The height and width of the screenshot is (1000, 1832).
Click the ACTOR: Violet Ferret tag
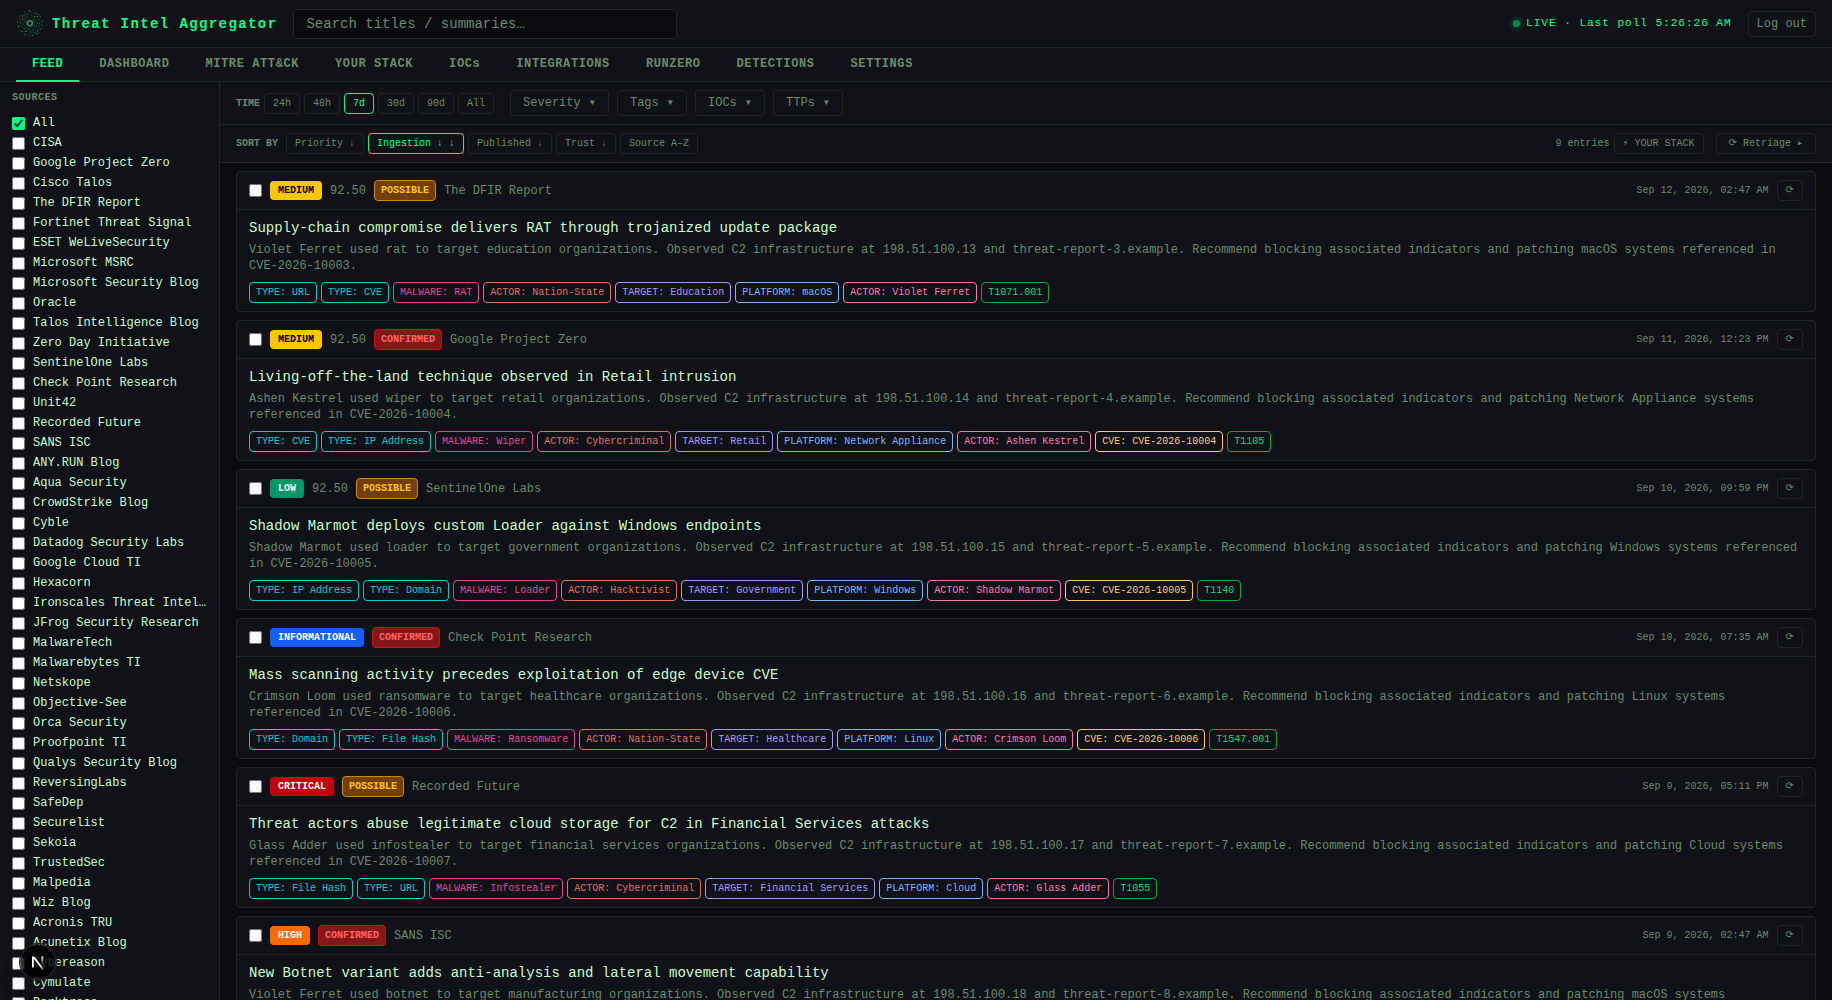[x=910, y=292]
